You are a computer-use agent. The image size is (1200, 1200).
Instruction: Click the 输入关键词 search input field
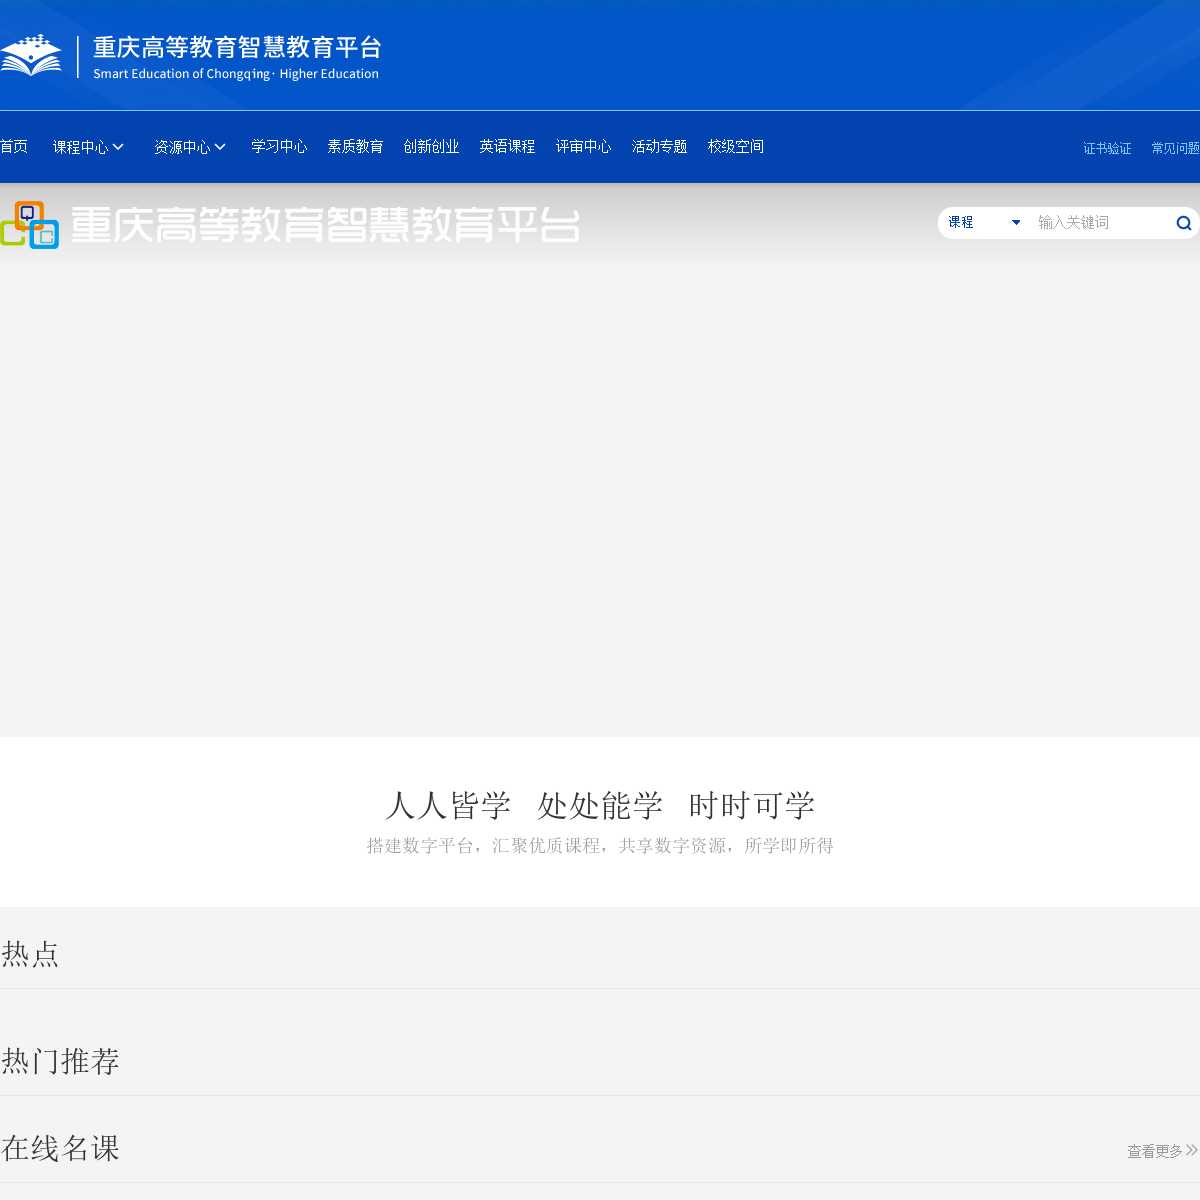pyautogui.click(x=1100, y=222)
